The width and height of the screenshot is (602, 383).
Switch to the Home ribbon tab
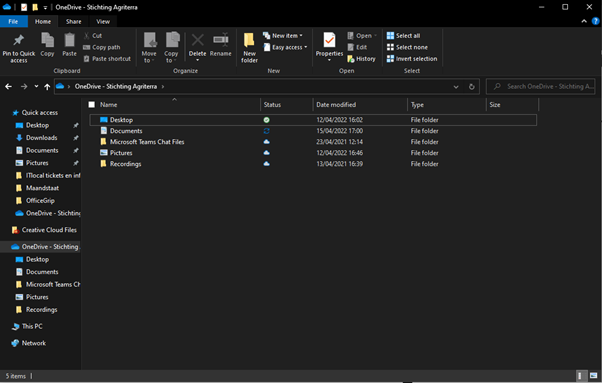pyautogui.click(x=43, y=21)
